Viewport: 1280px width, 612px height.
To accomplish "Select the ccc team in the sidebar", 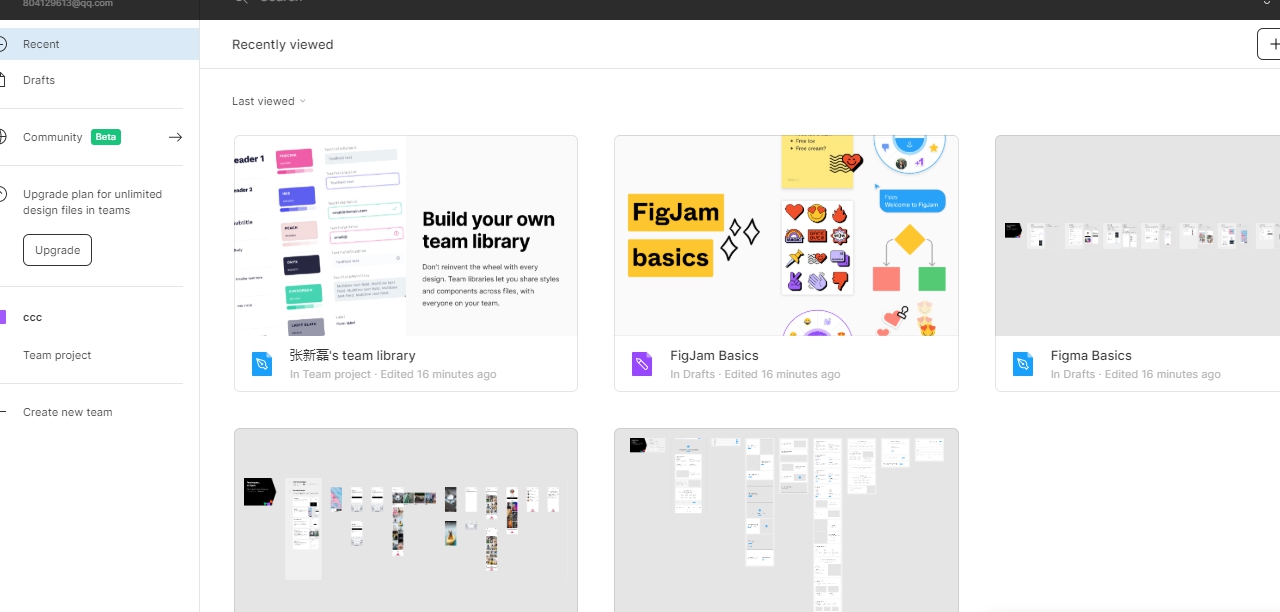I will tap(32, 317).
